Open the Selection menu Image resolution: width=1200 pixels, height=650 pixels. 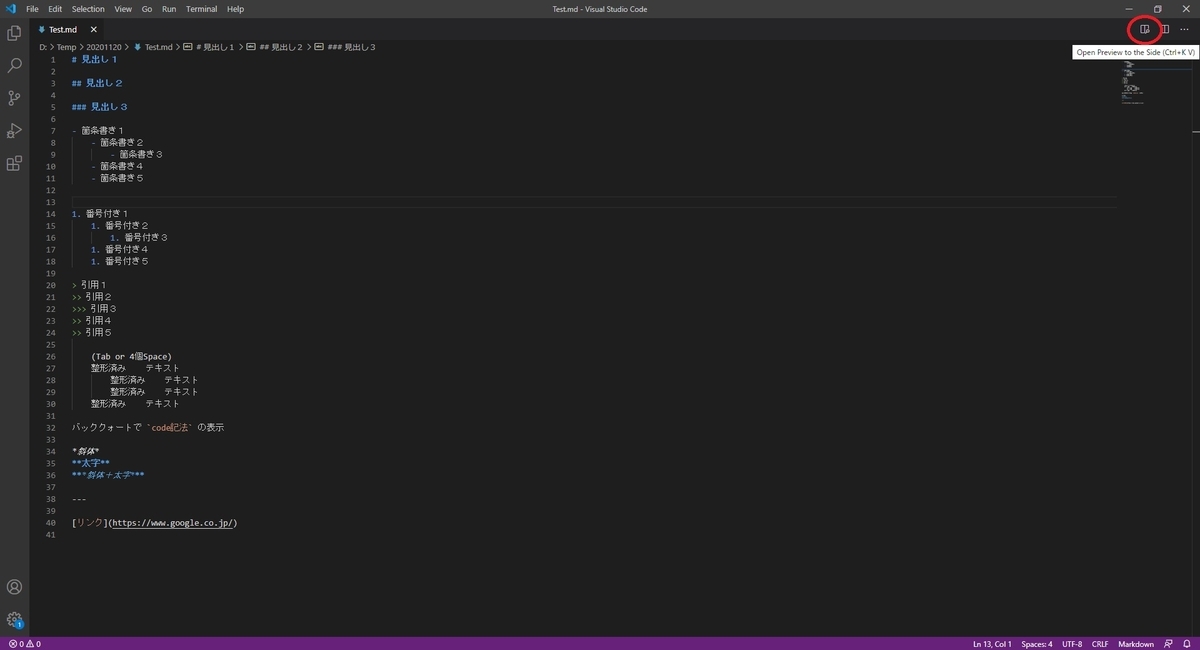tap(88, 9)
